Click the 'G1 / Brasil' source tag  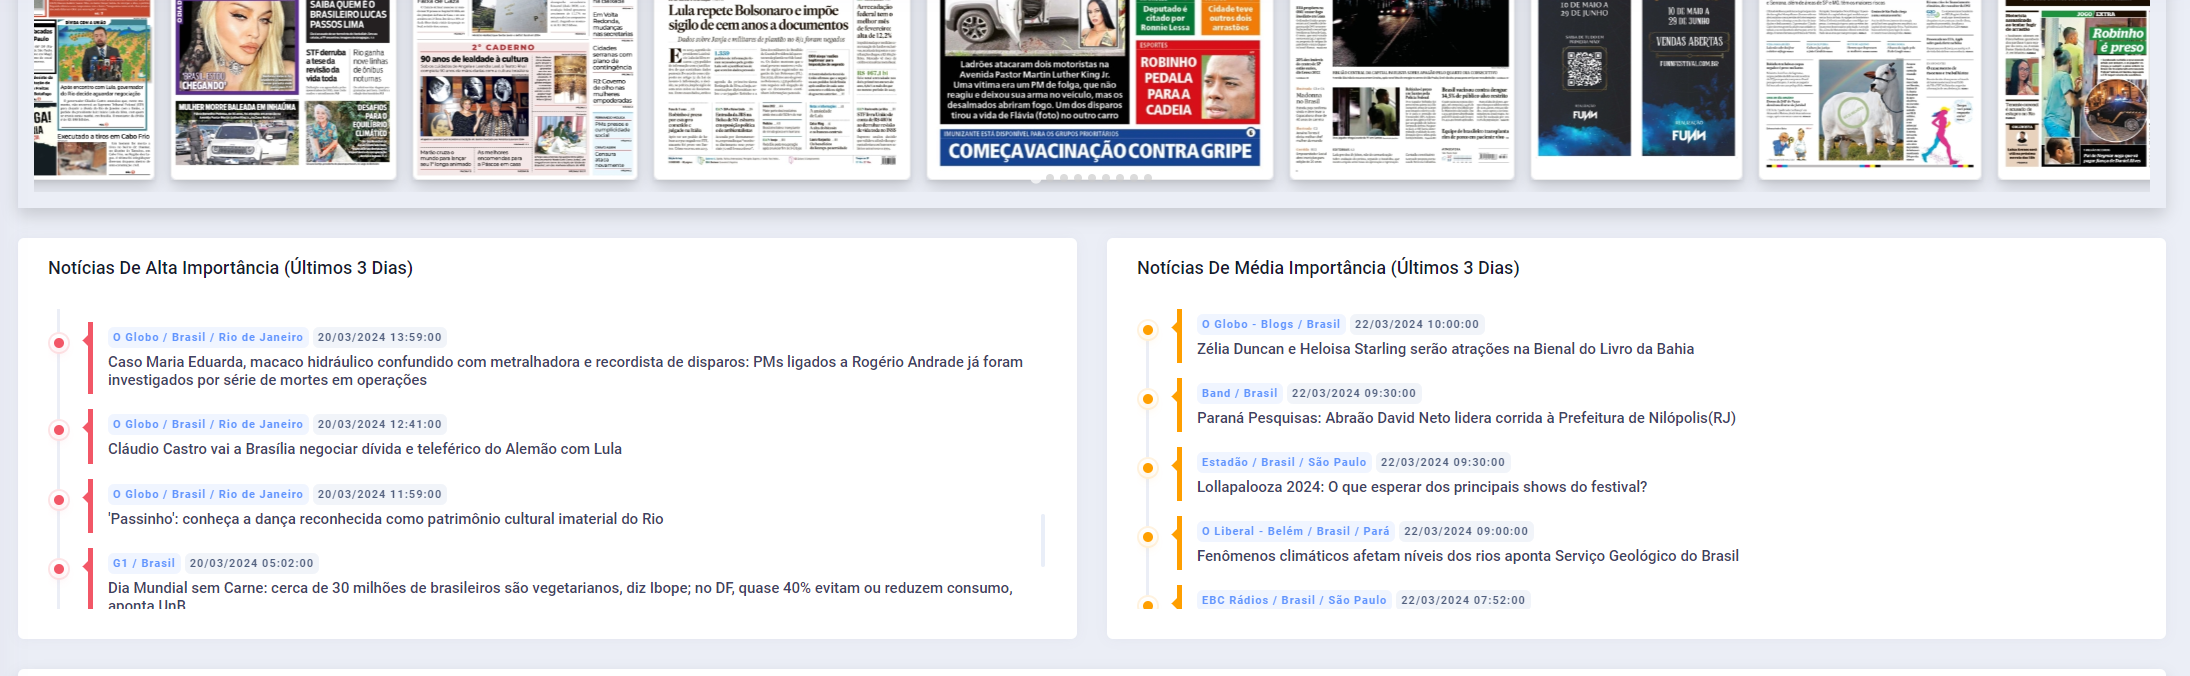point(144,563)
